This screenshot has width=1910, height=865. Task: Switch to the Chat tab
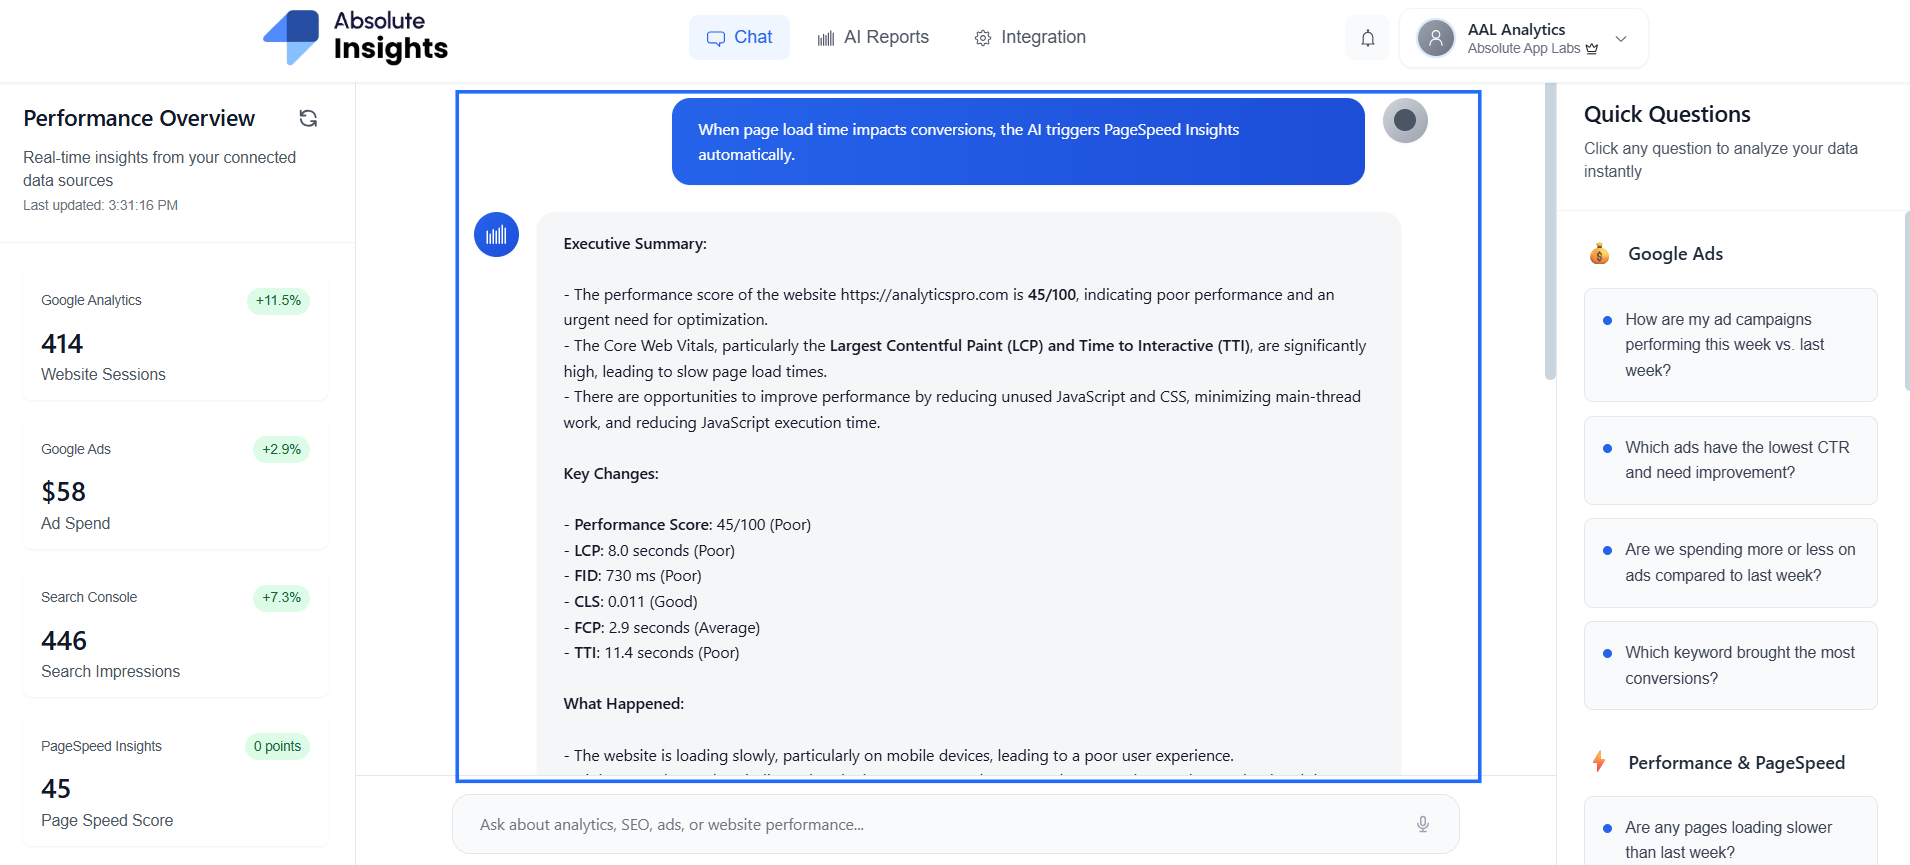(739, 38)
